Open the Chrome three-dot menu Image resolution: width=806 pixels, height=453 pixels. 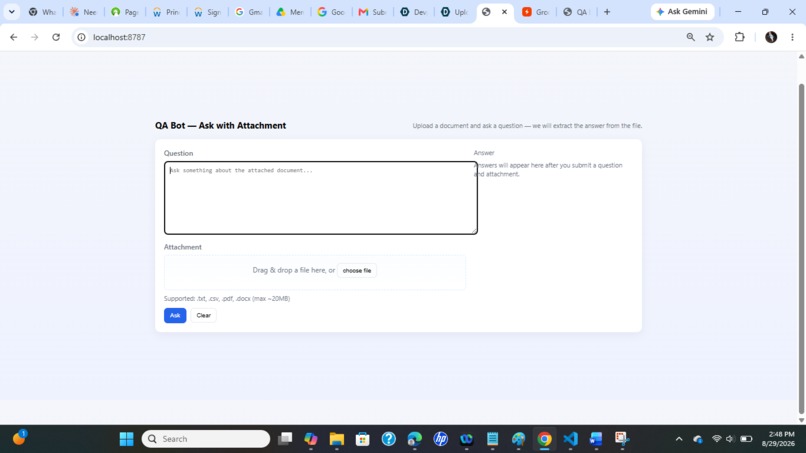(792, 37)
